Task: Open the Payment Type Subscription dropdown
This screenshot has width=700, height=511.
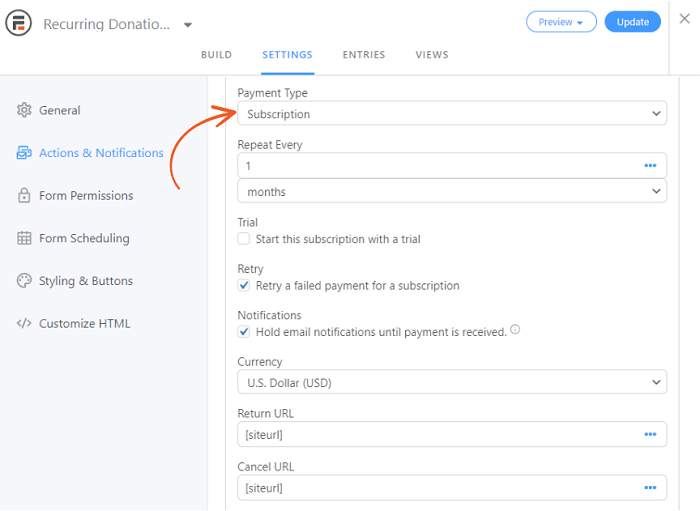Action: (x=452, y=113)
